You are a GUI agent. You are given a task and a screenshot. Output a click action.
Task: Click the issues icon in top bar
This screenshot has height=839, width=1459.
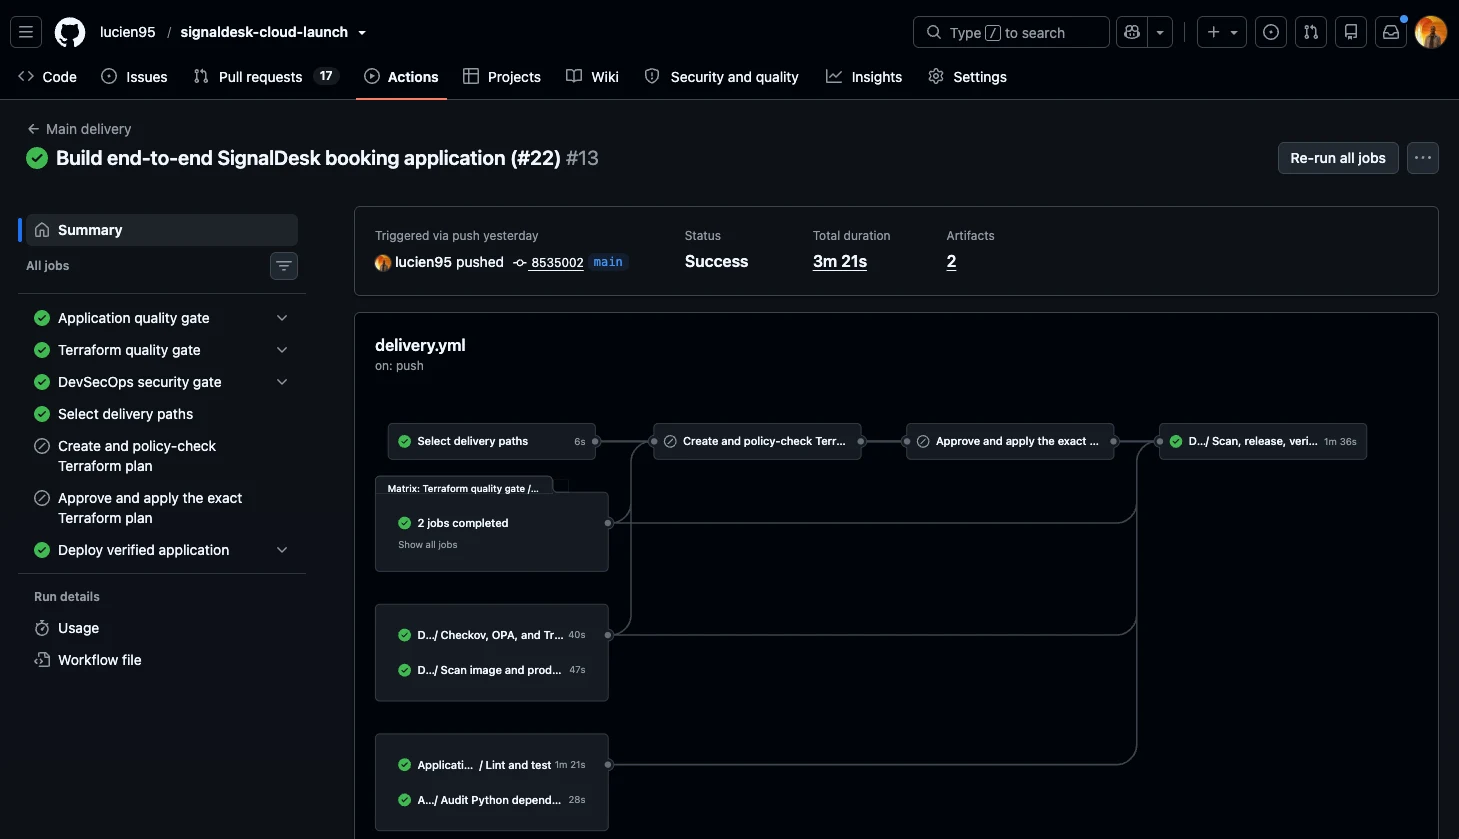(x=1271, y=32)
